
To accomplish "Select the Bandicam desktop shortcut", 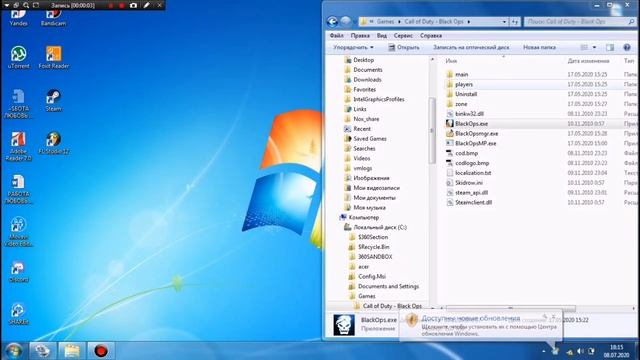I will 53,18.
